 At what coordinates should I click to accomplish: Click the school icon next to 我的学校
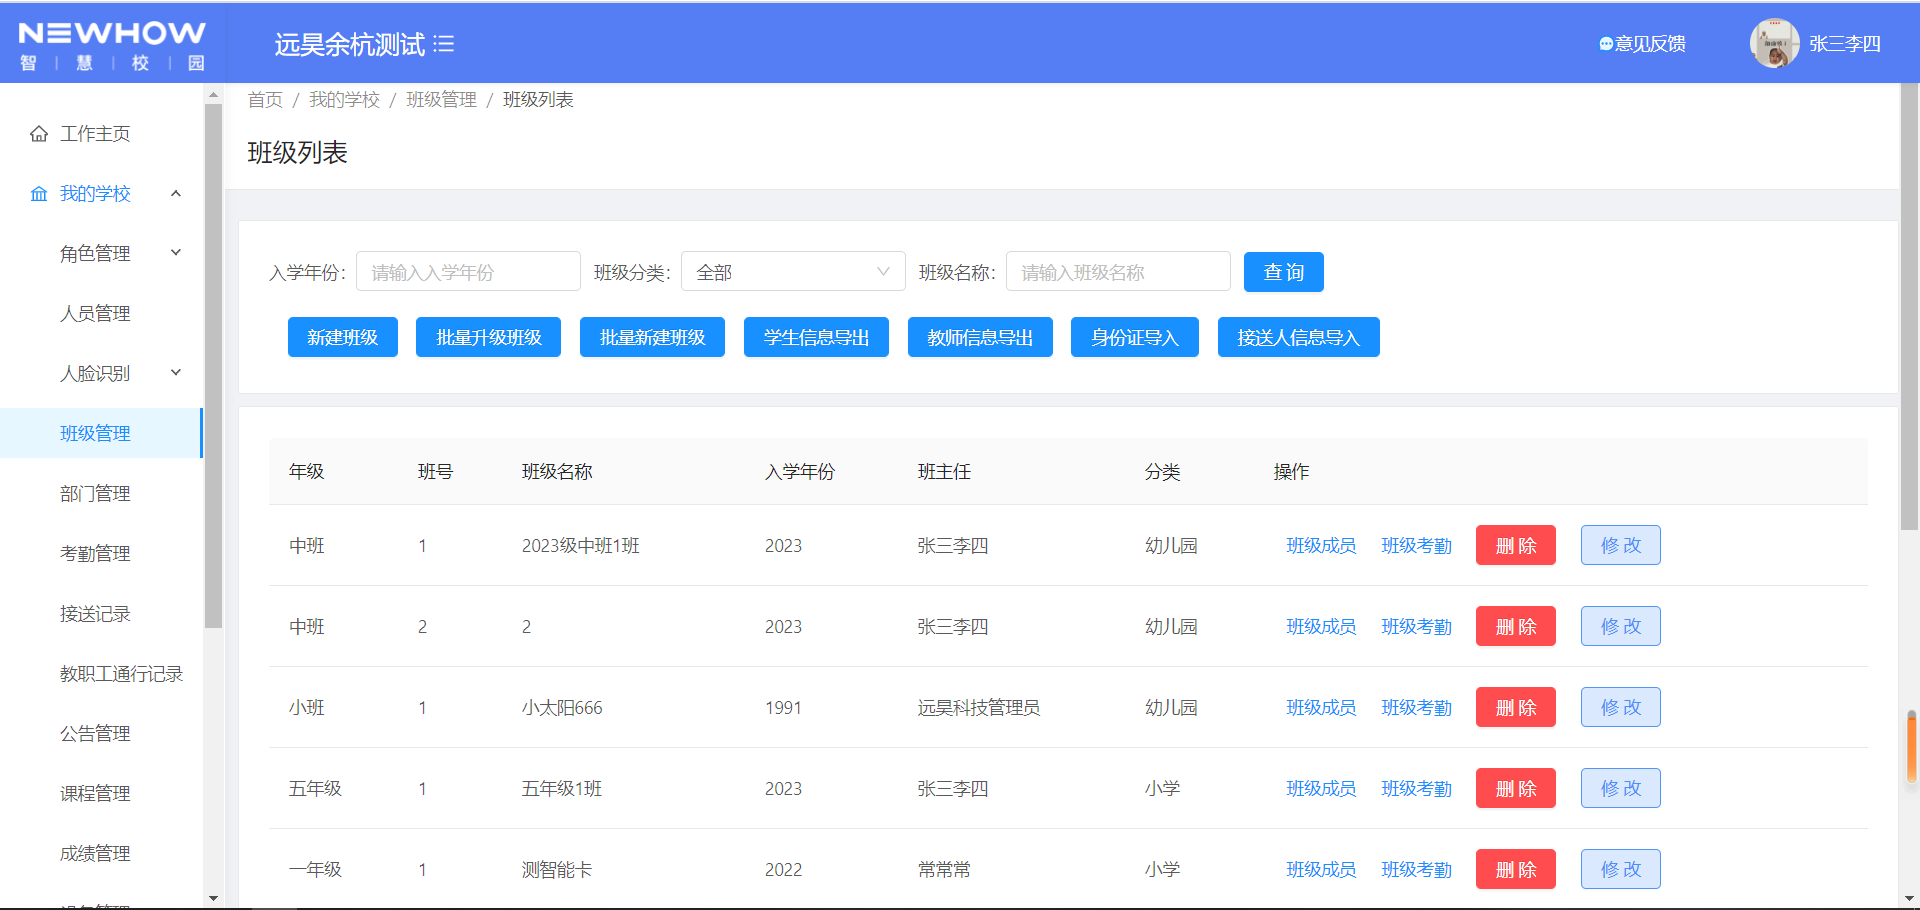click(39, 194)
